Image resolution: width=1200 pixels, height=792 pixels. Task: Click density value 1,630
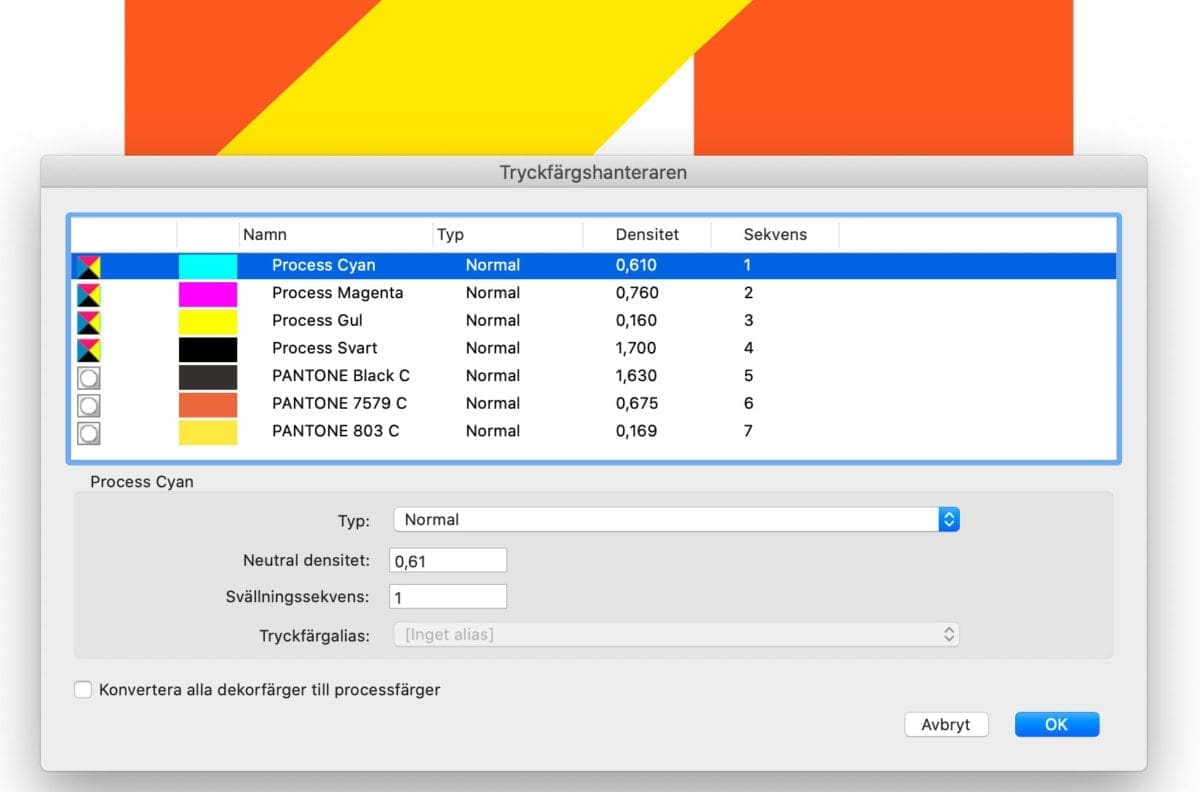click(636, 376)
